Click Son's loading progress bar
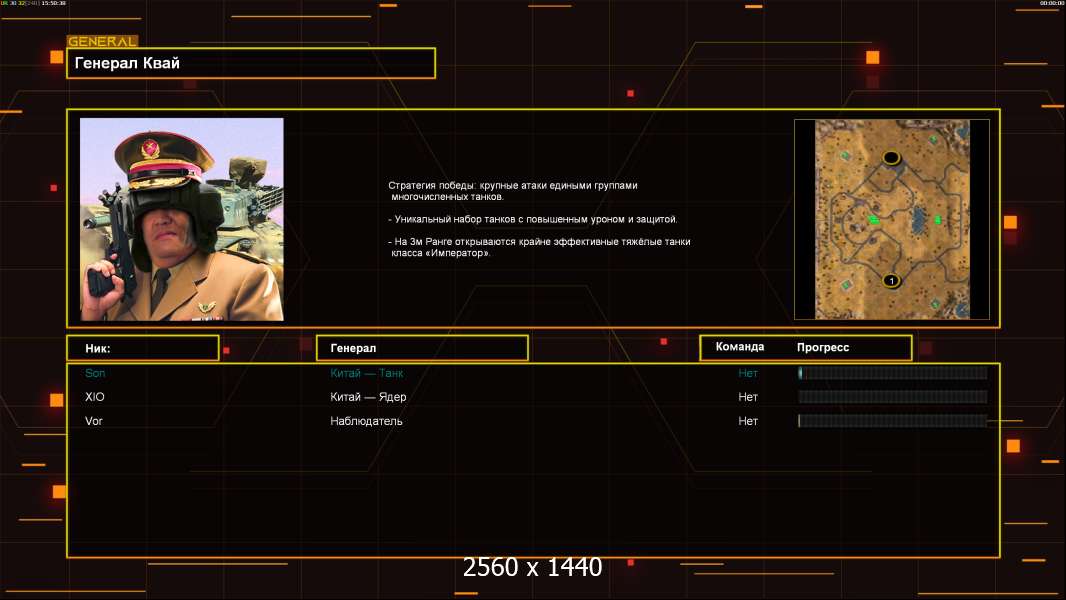The image size is (1066, 600). point(892,373)
